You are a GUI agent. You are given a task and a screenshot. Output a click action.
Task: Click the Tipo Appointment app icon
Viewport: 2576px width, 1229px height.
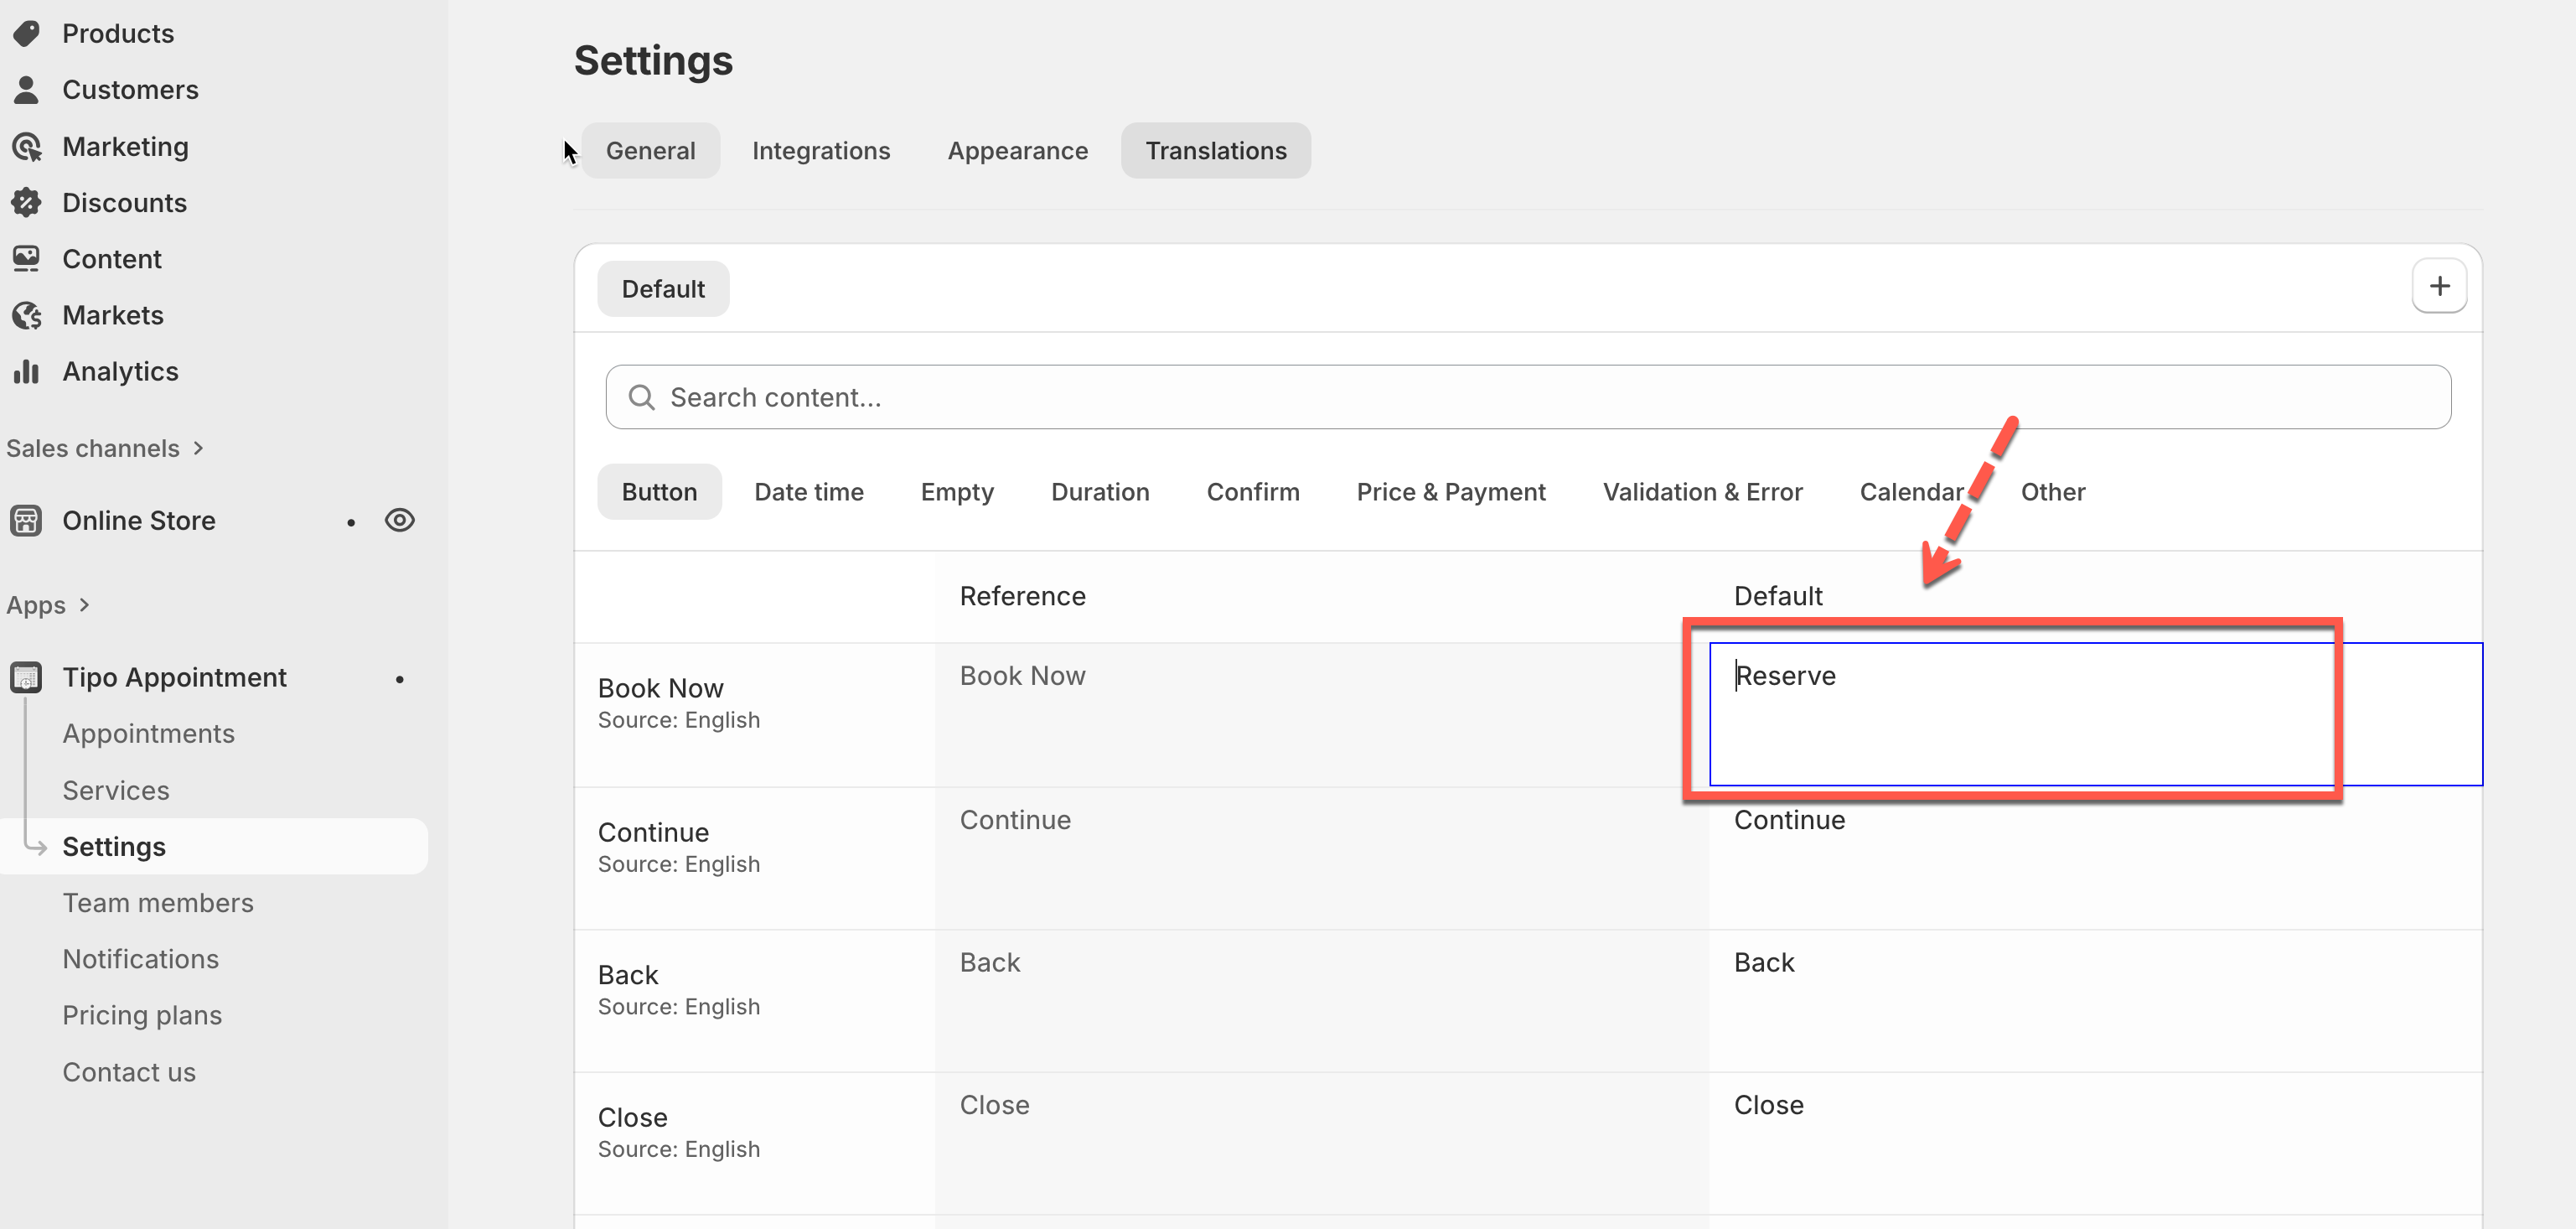click(27, 677)
